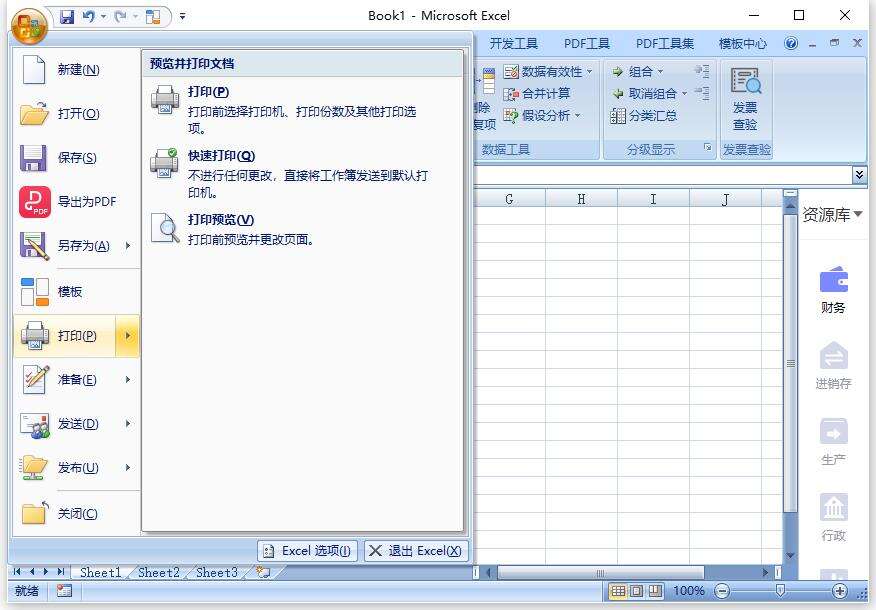Select 打印预览 in the print submenu
The width and height of the screenshot is (876, 610).
[303, 229]
